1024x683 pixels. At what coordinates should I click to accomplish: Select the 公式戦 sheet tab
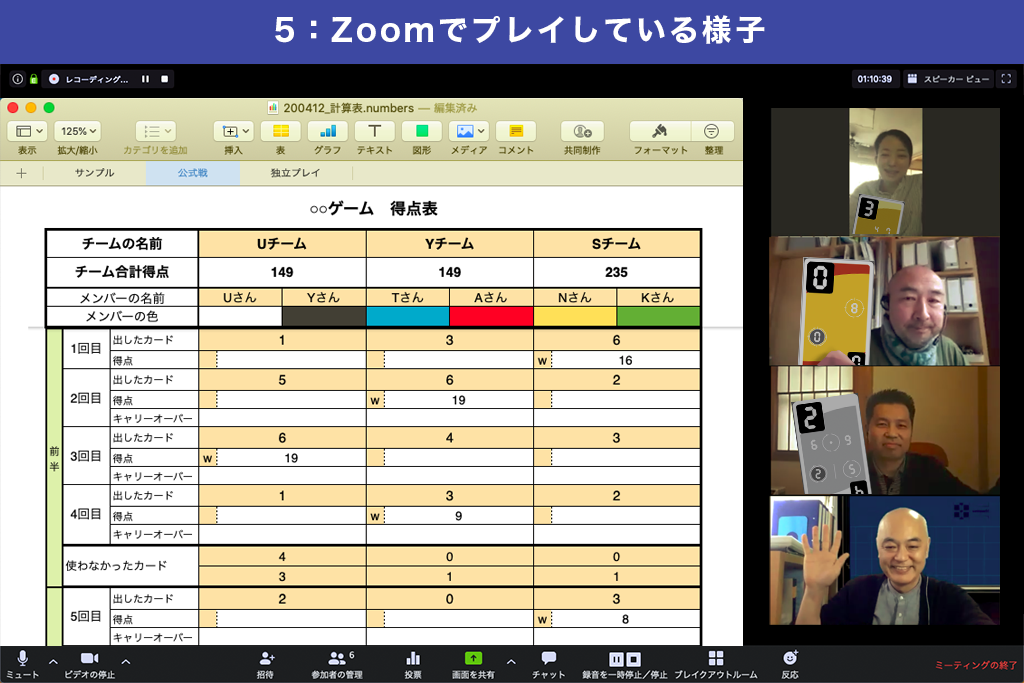193,173
